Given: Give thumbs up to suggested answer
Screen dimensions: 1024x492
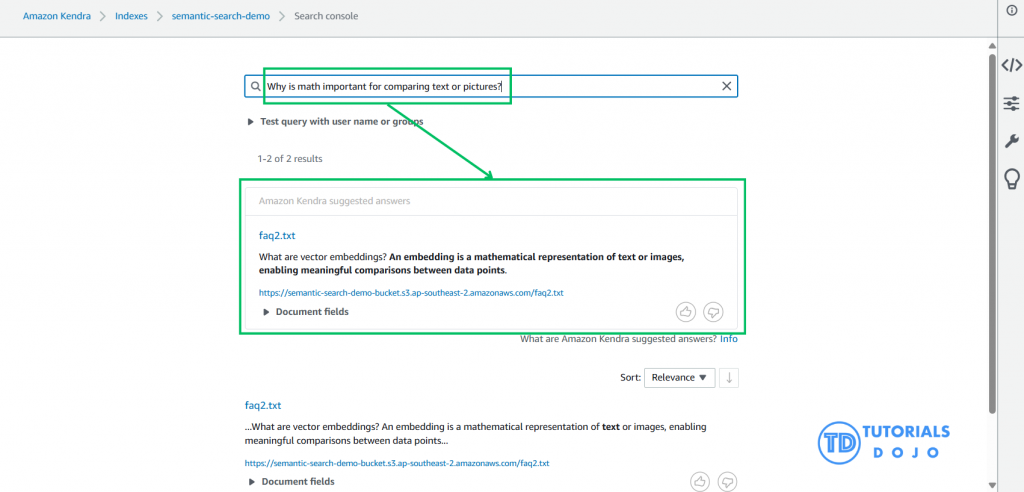Looking at the screenshot, I should 686,312.
